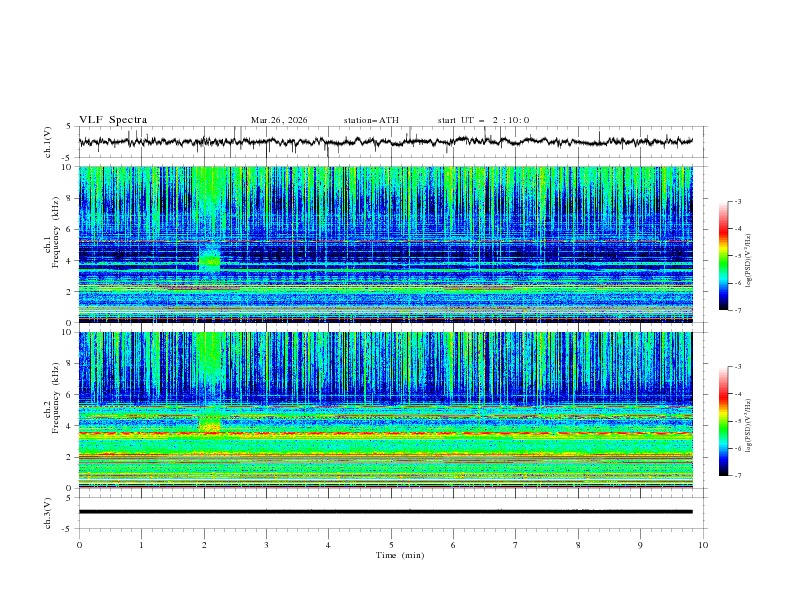Click the 'Time (min)' axis label
792x612 pixels.
[400, 555]
